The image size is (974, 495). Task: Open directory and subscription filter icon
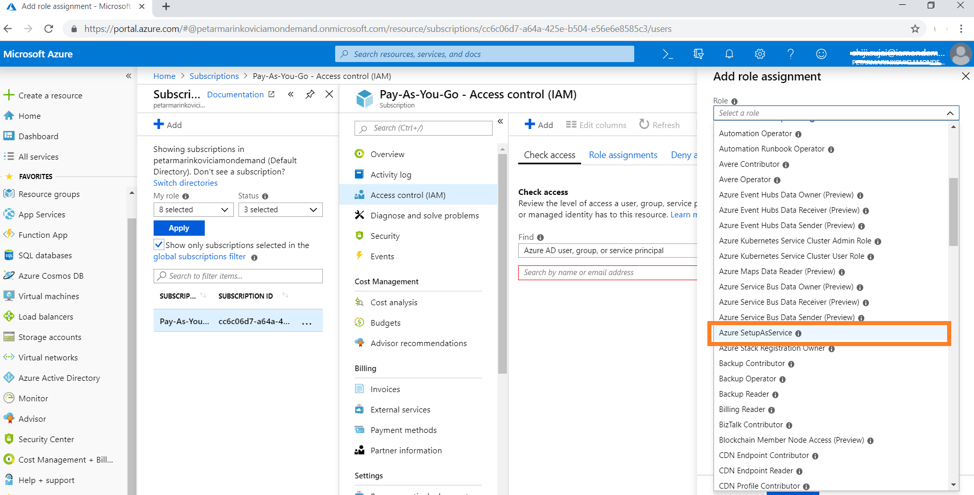tap(698, 54)
